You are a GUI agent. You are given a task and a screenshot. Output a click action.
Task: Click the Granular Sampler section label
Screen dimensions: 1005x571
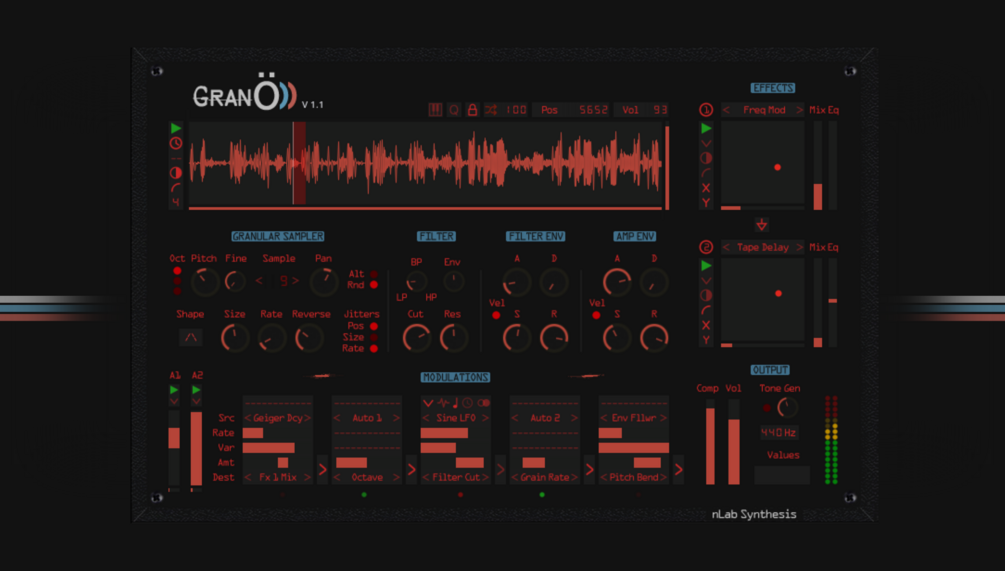tap(278, 236)
